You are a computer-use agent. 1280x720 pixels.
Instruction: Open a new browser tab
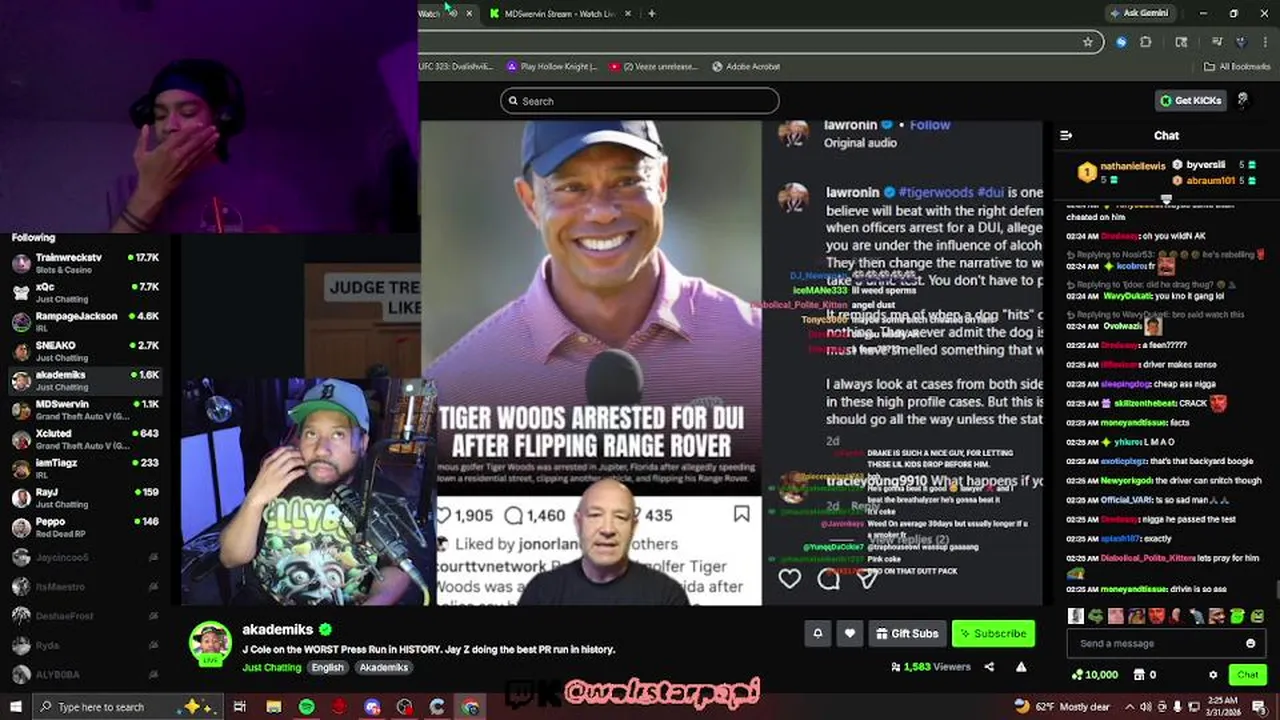tap(652, 14)
